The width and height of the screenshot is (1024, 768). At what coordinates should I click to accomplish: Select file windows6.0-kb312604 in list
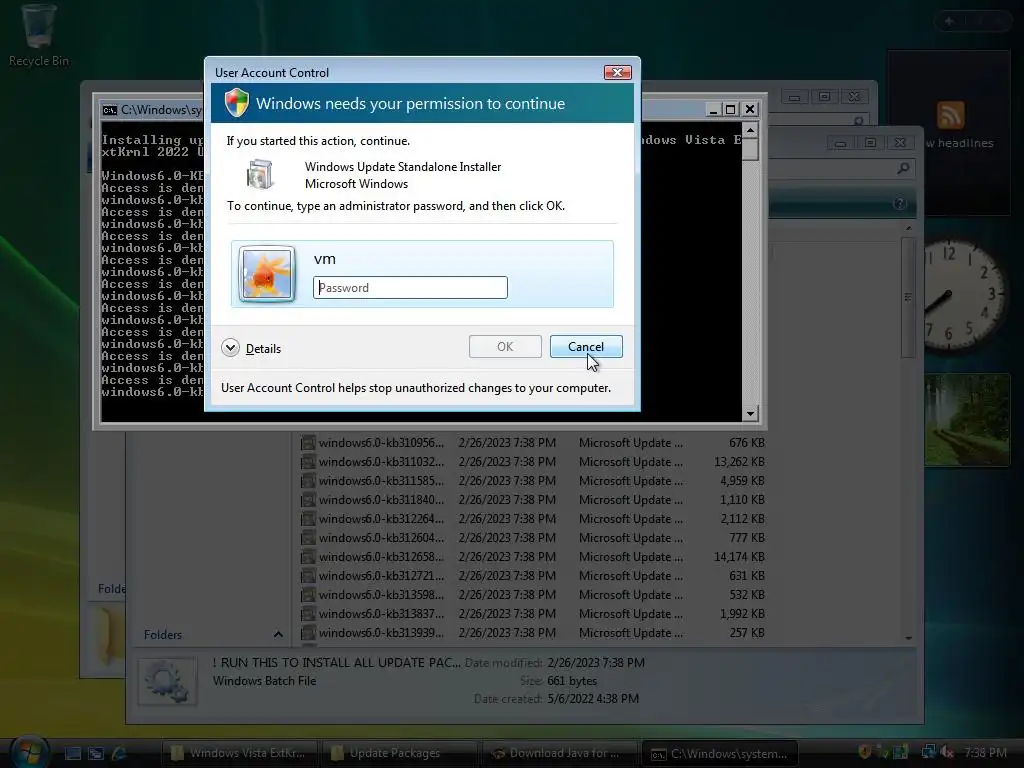point(532,537)
